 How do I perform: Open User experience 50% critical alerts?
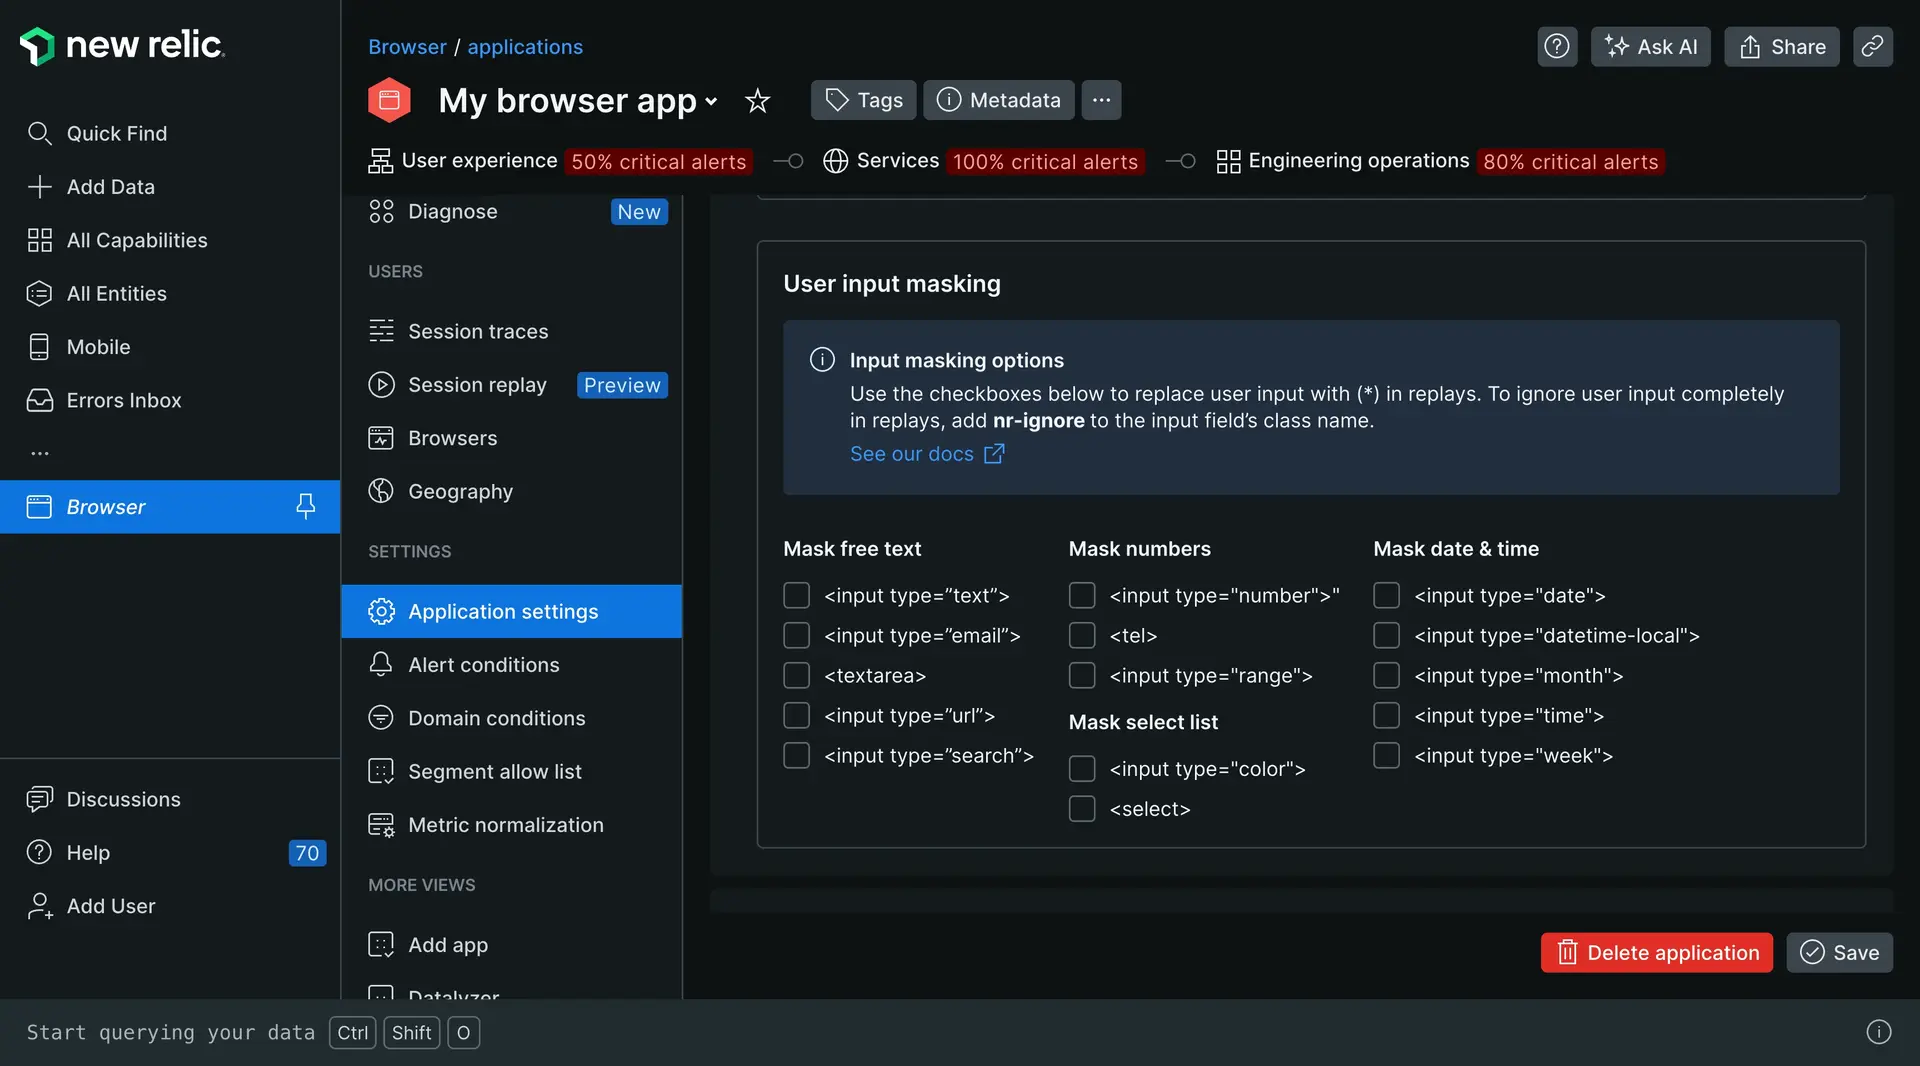point(560,161)
